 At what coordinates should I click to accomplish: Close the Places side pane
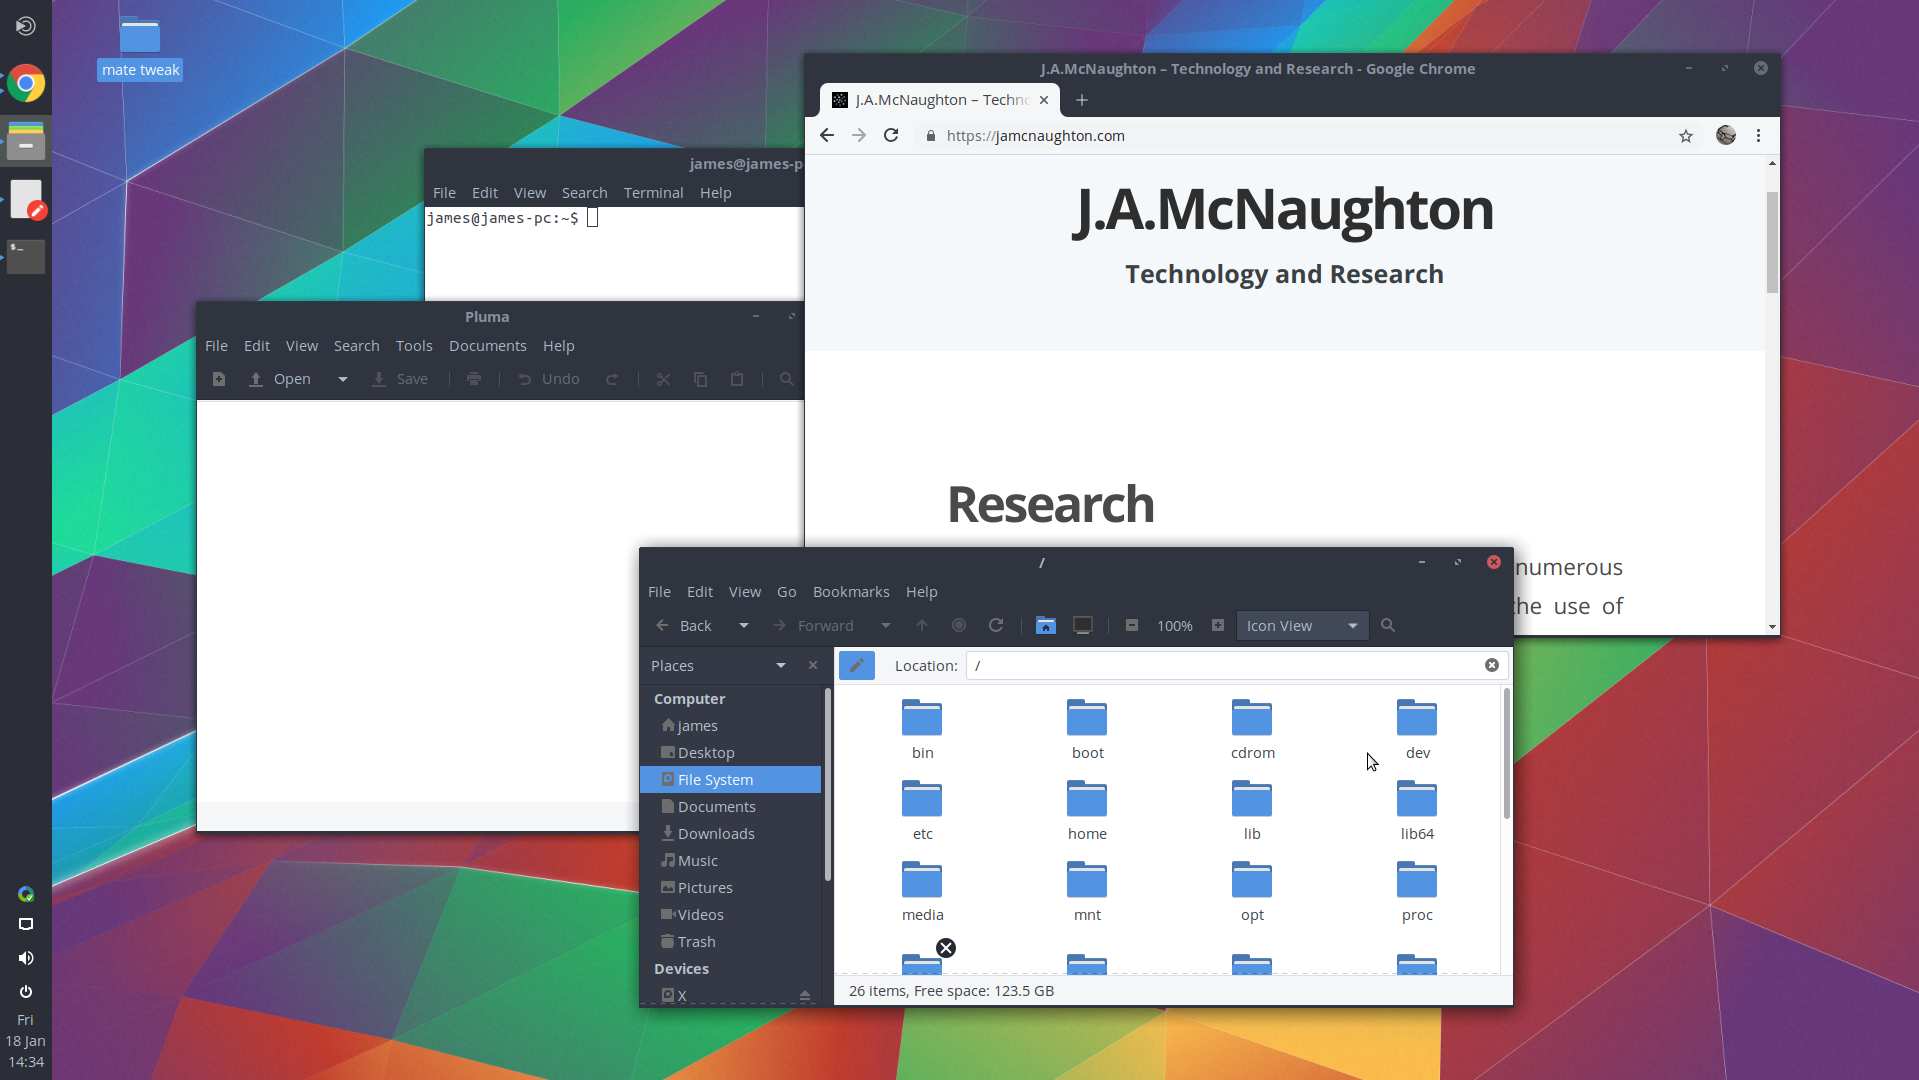[813, 665]
